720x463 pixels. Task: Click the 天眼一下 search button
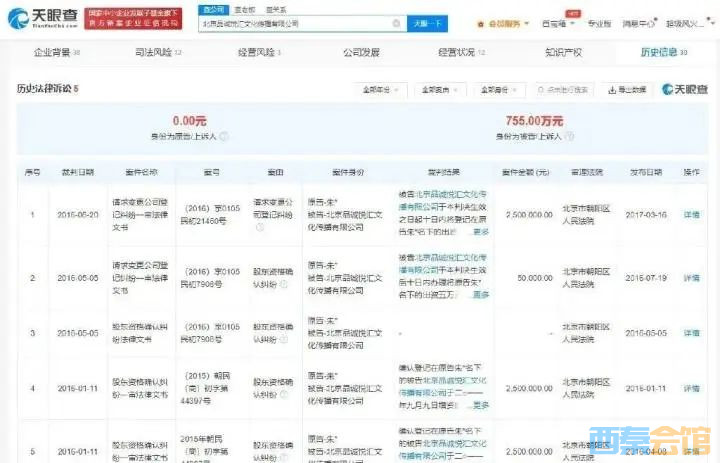pyautogui.click(x=427, y=23)
